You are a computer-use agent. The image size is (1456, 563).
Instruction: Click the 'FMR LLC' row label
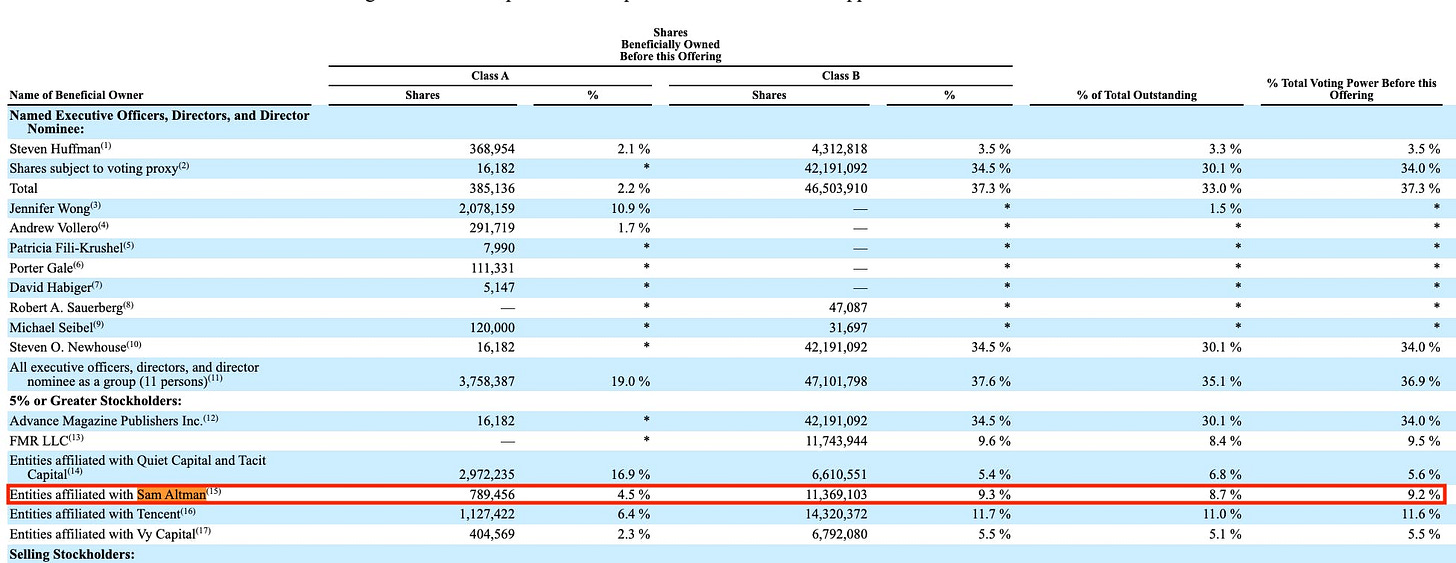45,440
